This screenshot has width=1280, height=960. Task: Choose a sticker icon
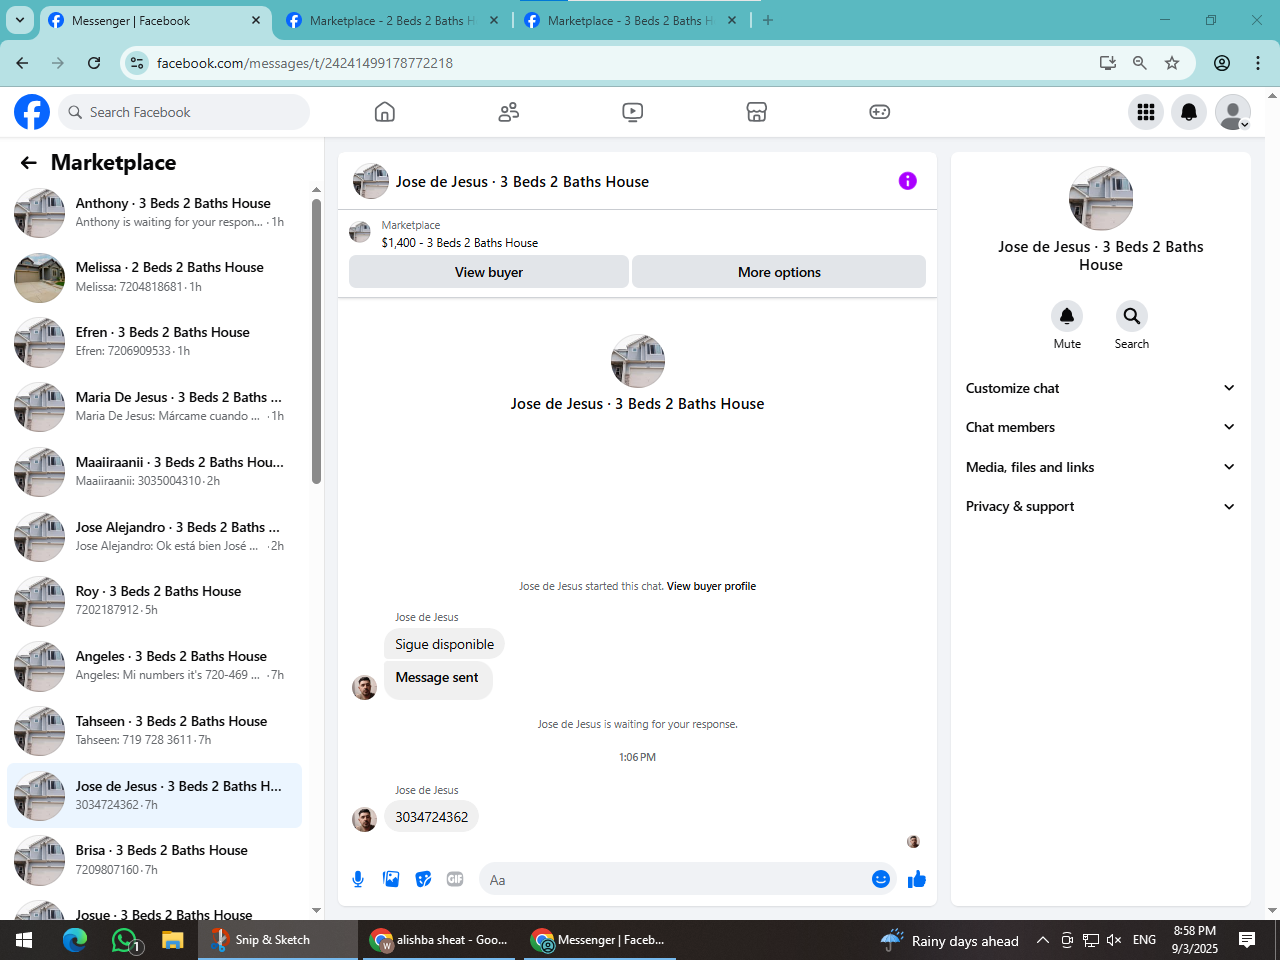424,879
